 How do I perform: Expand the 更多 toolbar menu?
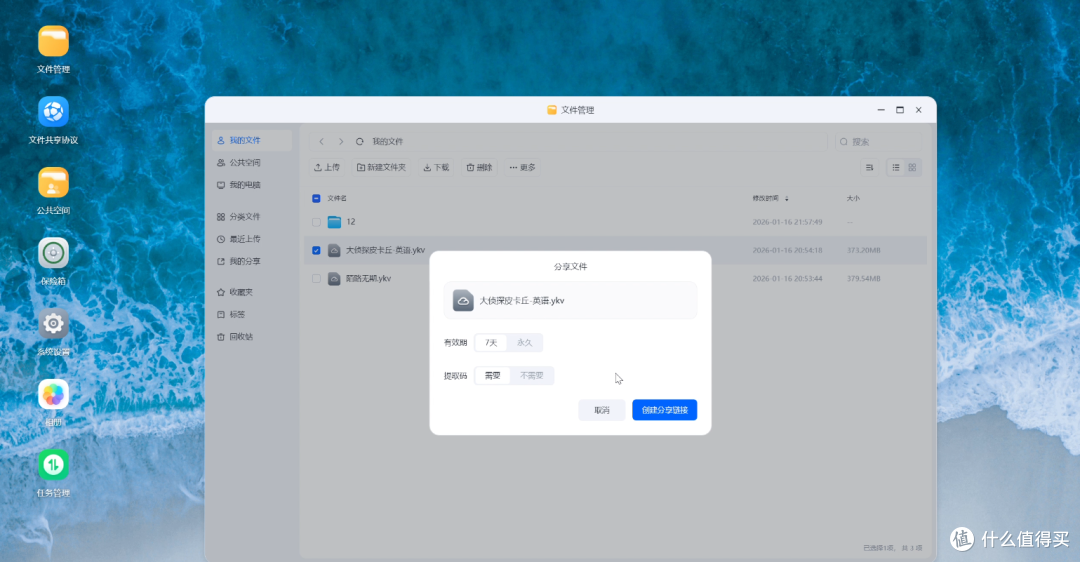tap(522, 167)
